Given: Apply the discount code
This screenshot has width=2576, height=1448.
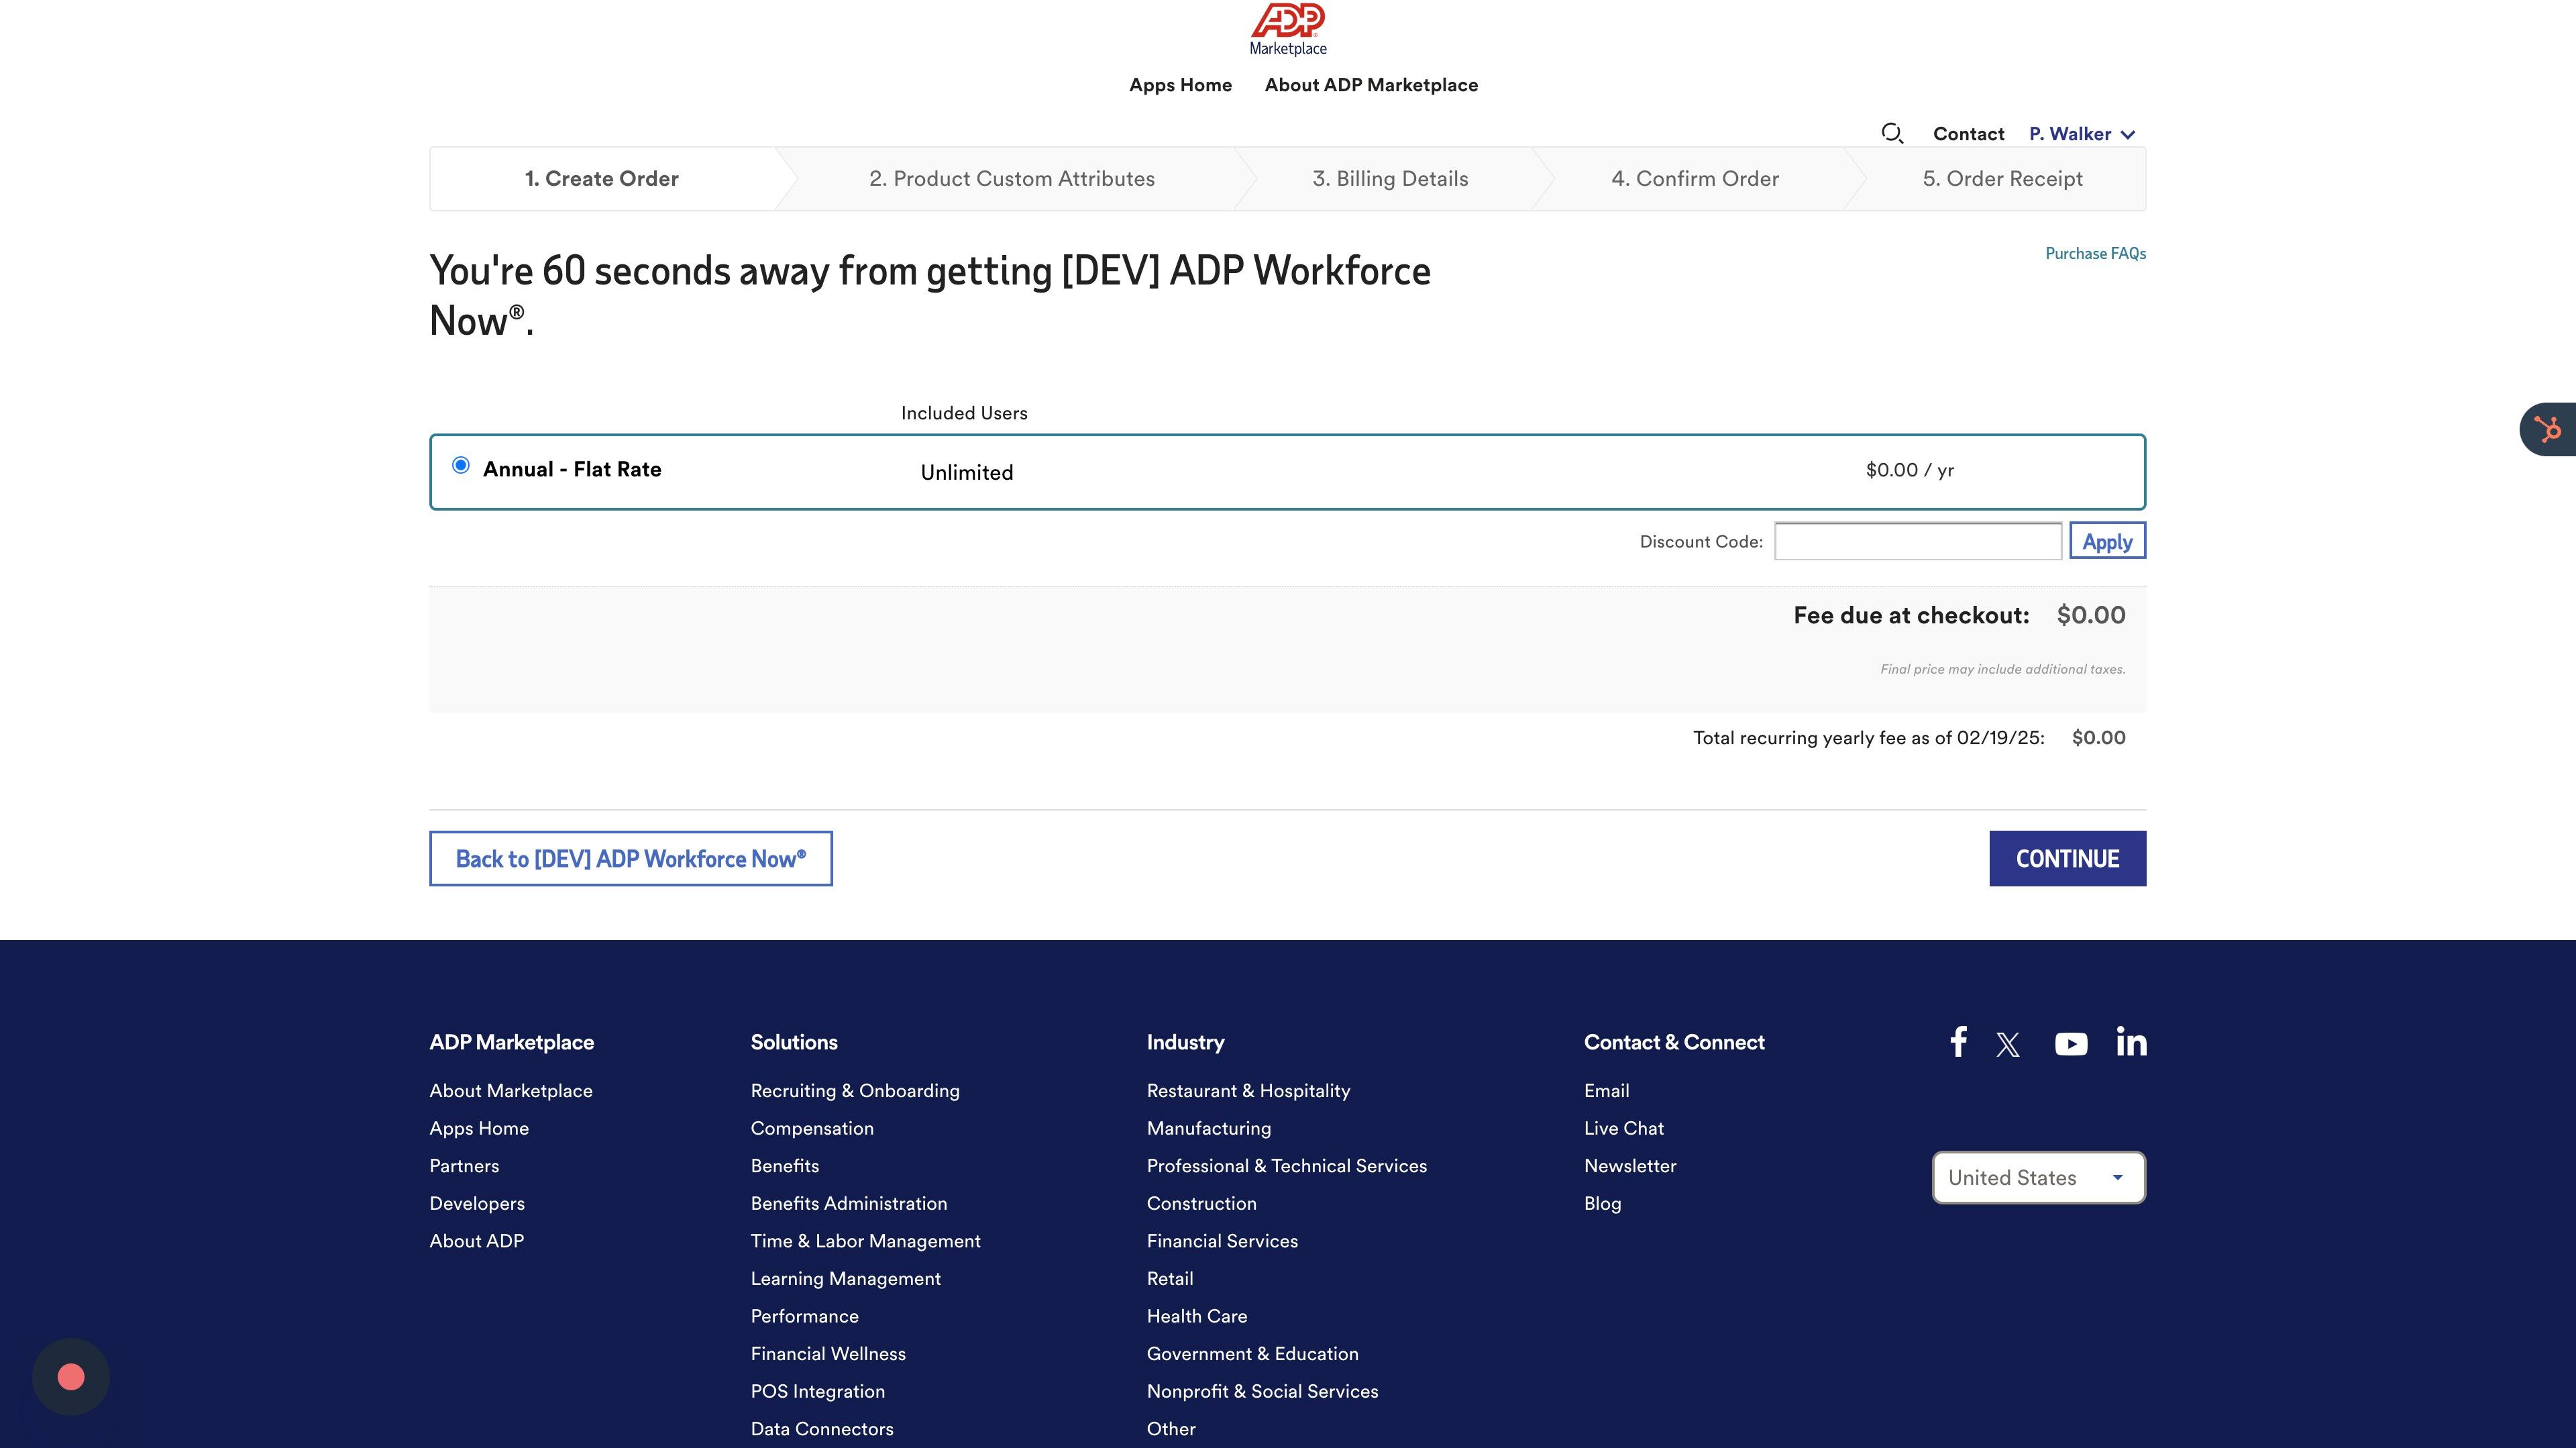Looking at the screenshot, I should point(2107,541).
